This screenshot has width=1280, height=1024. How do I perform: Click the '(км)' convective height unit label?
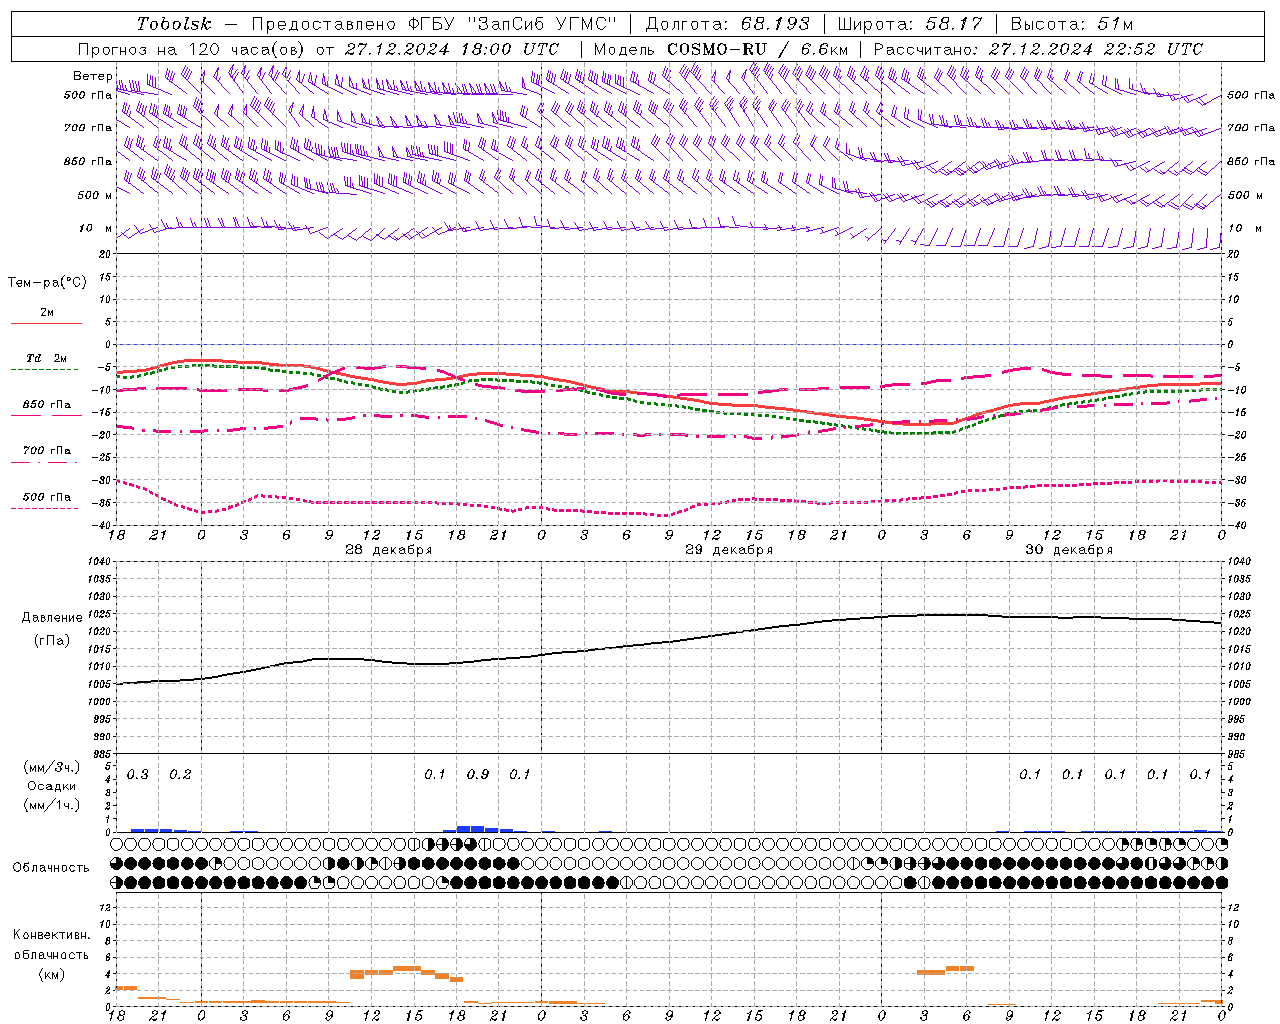tap(52, 974)
